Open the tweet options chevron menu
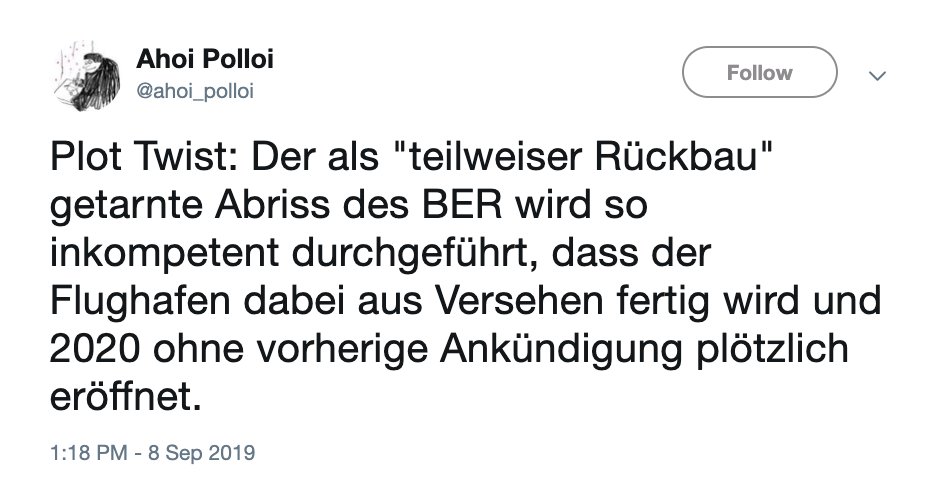 pos(878,75)
